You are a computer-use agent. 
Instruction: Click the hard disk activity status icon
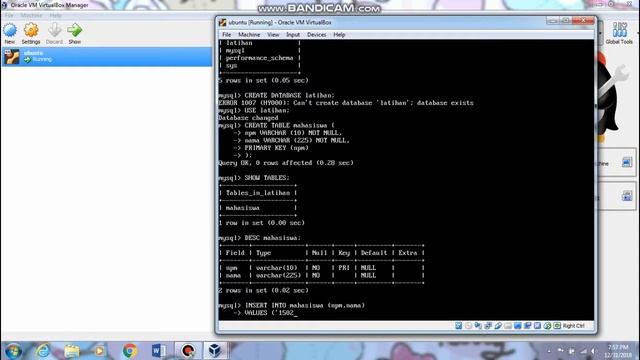coord(458,326)
